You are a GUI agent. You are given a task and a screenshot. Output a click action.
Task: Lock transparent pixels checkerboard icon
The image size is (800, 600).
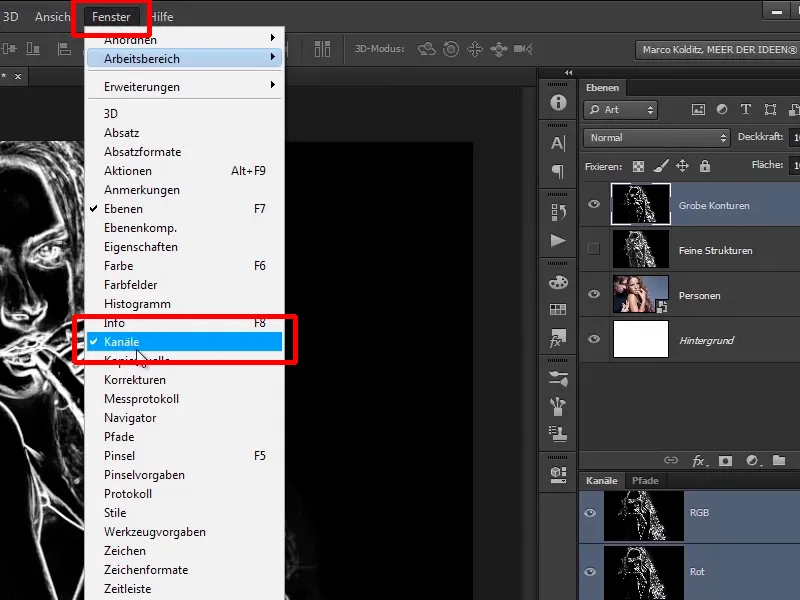638,166
